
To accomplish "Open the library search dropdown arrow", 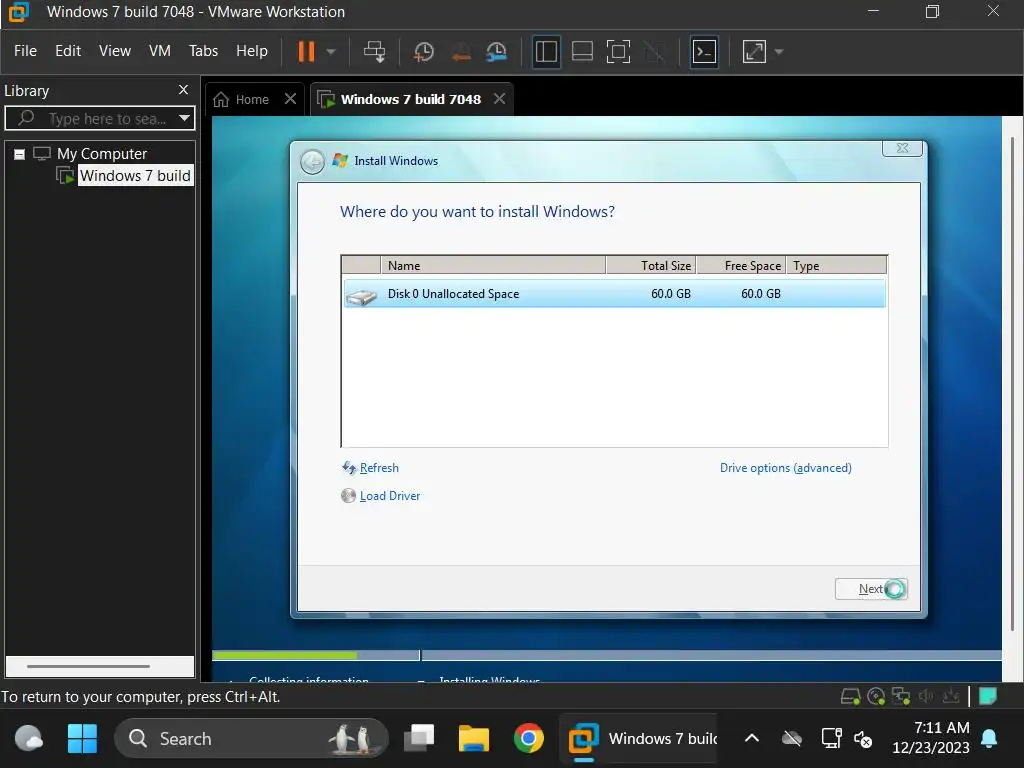I will click(185, 118).
